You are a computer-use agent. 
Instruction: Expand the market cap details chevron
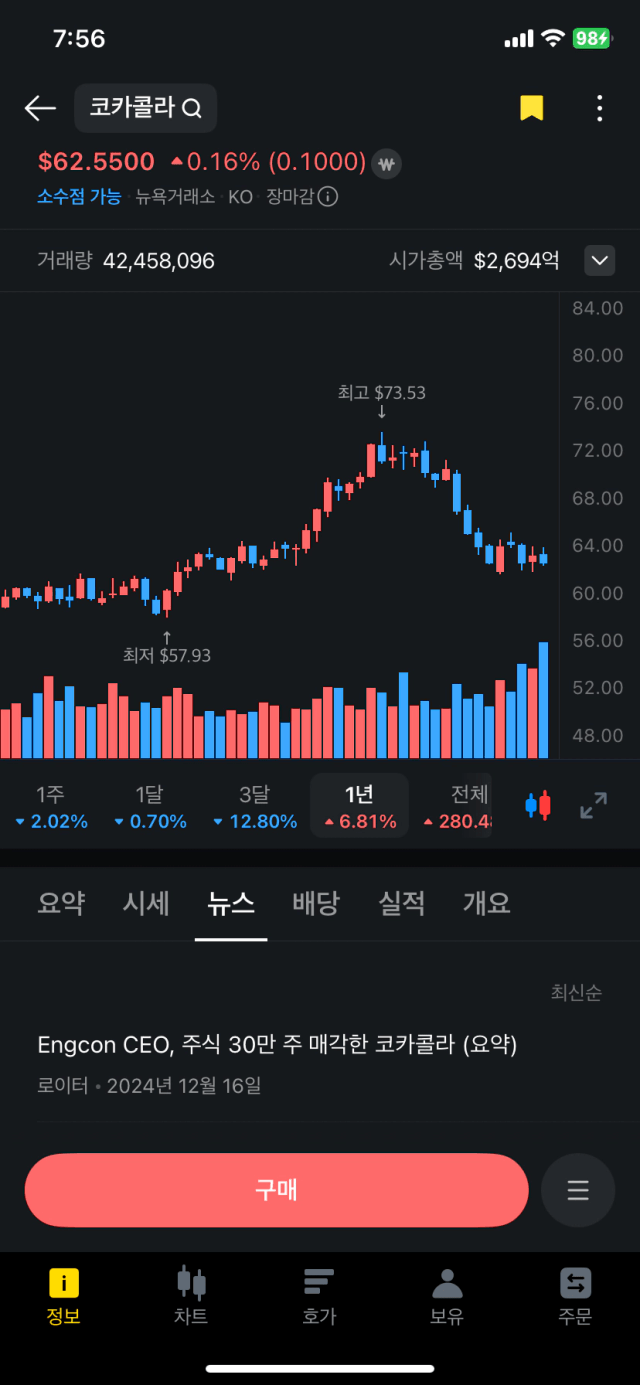[599, 261]
